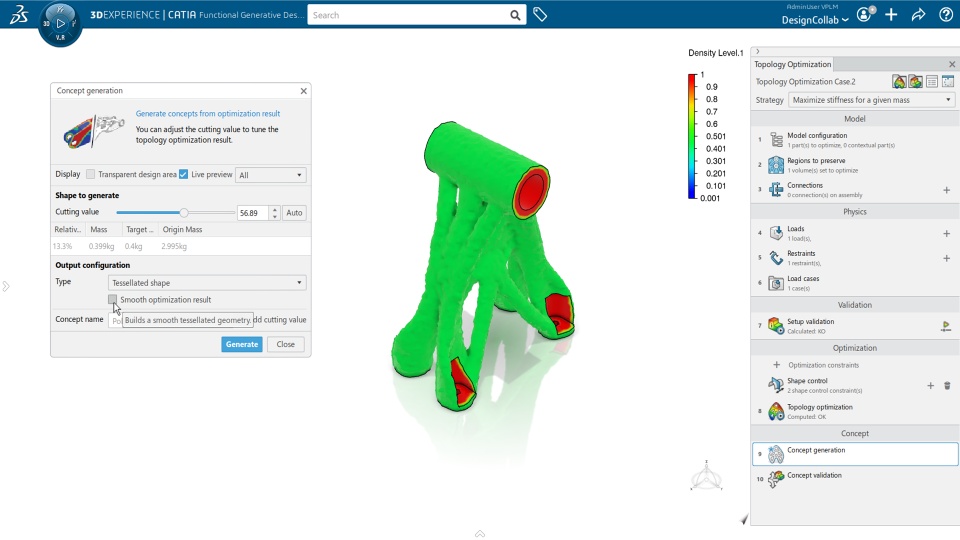Open the Strategy dropdown
Image resolution: width=960 pixels, height=540 pixels.
point(871,100)
